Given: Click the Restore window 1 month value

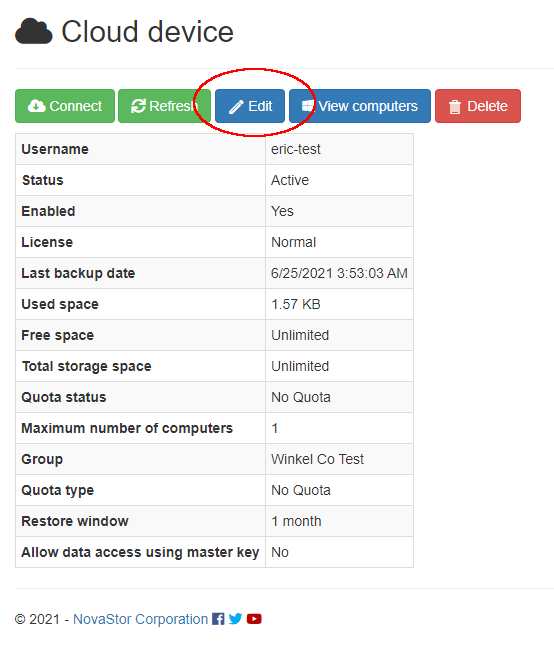Looking at the screenshot, I should pos(296,521).
